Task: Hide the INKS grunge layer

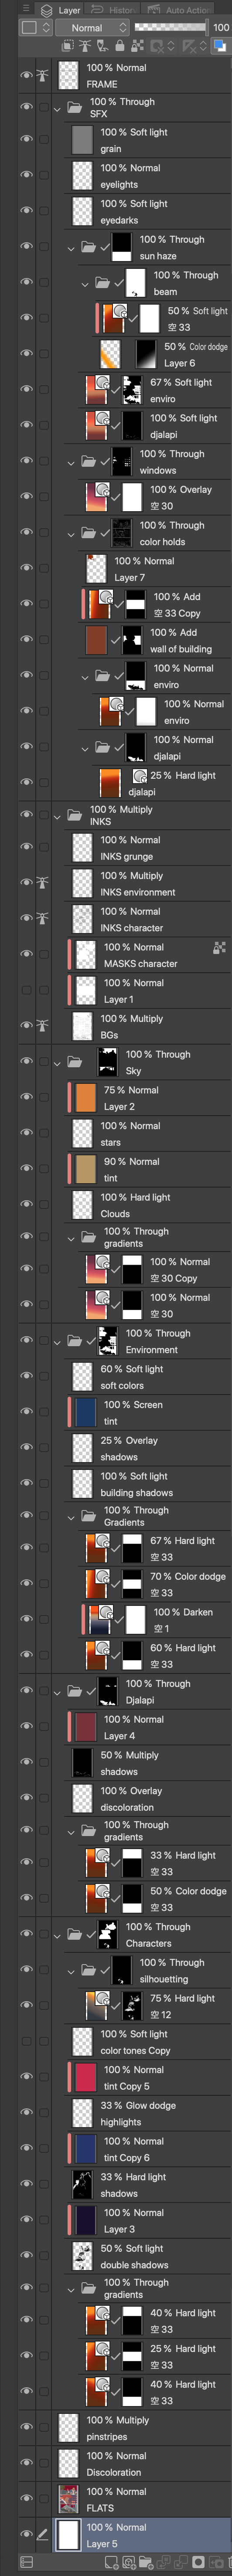Action: tap(26, 847)
